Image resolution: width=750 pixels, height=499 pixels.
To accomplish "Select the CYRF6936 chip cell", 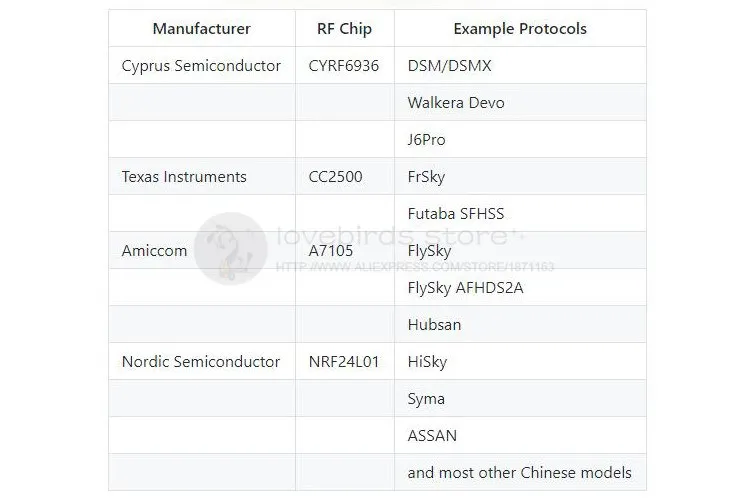I will point(344,65).
